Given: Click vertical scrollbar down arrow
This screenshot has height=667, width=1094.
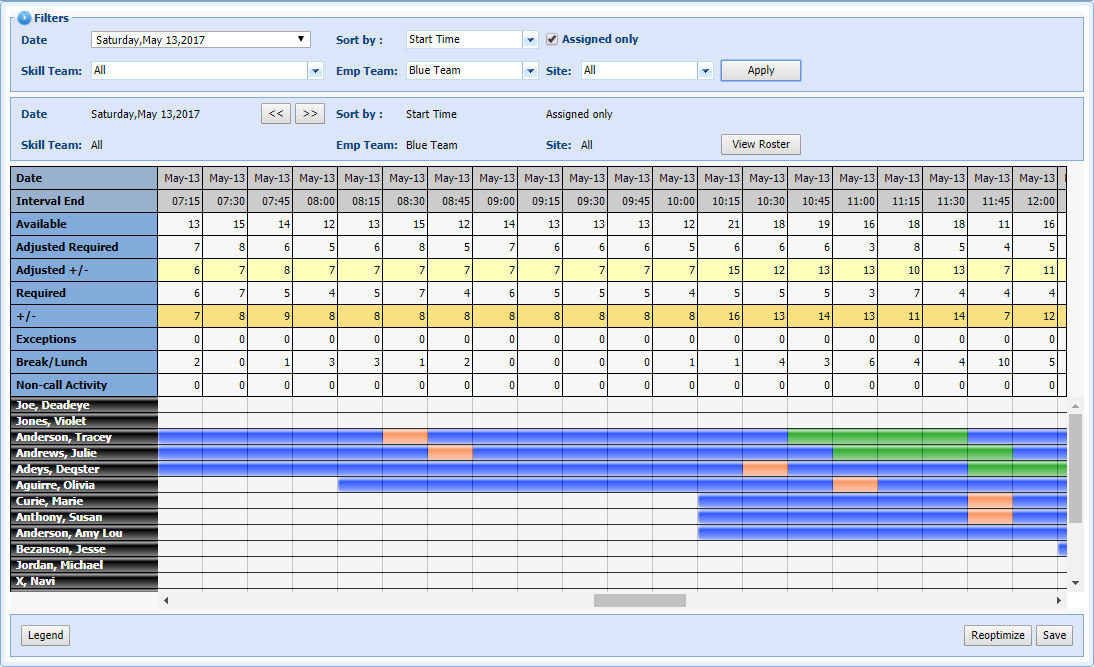Looking at the screenshot, I should click(1076, 582).
